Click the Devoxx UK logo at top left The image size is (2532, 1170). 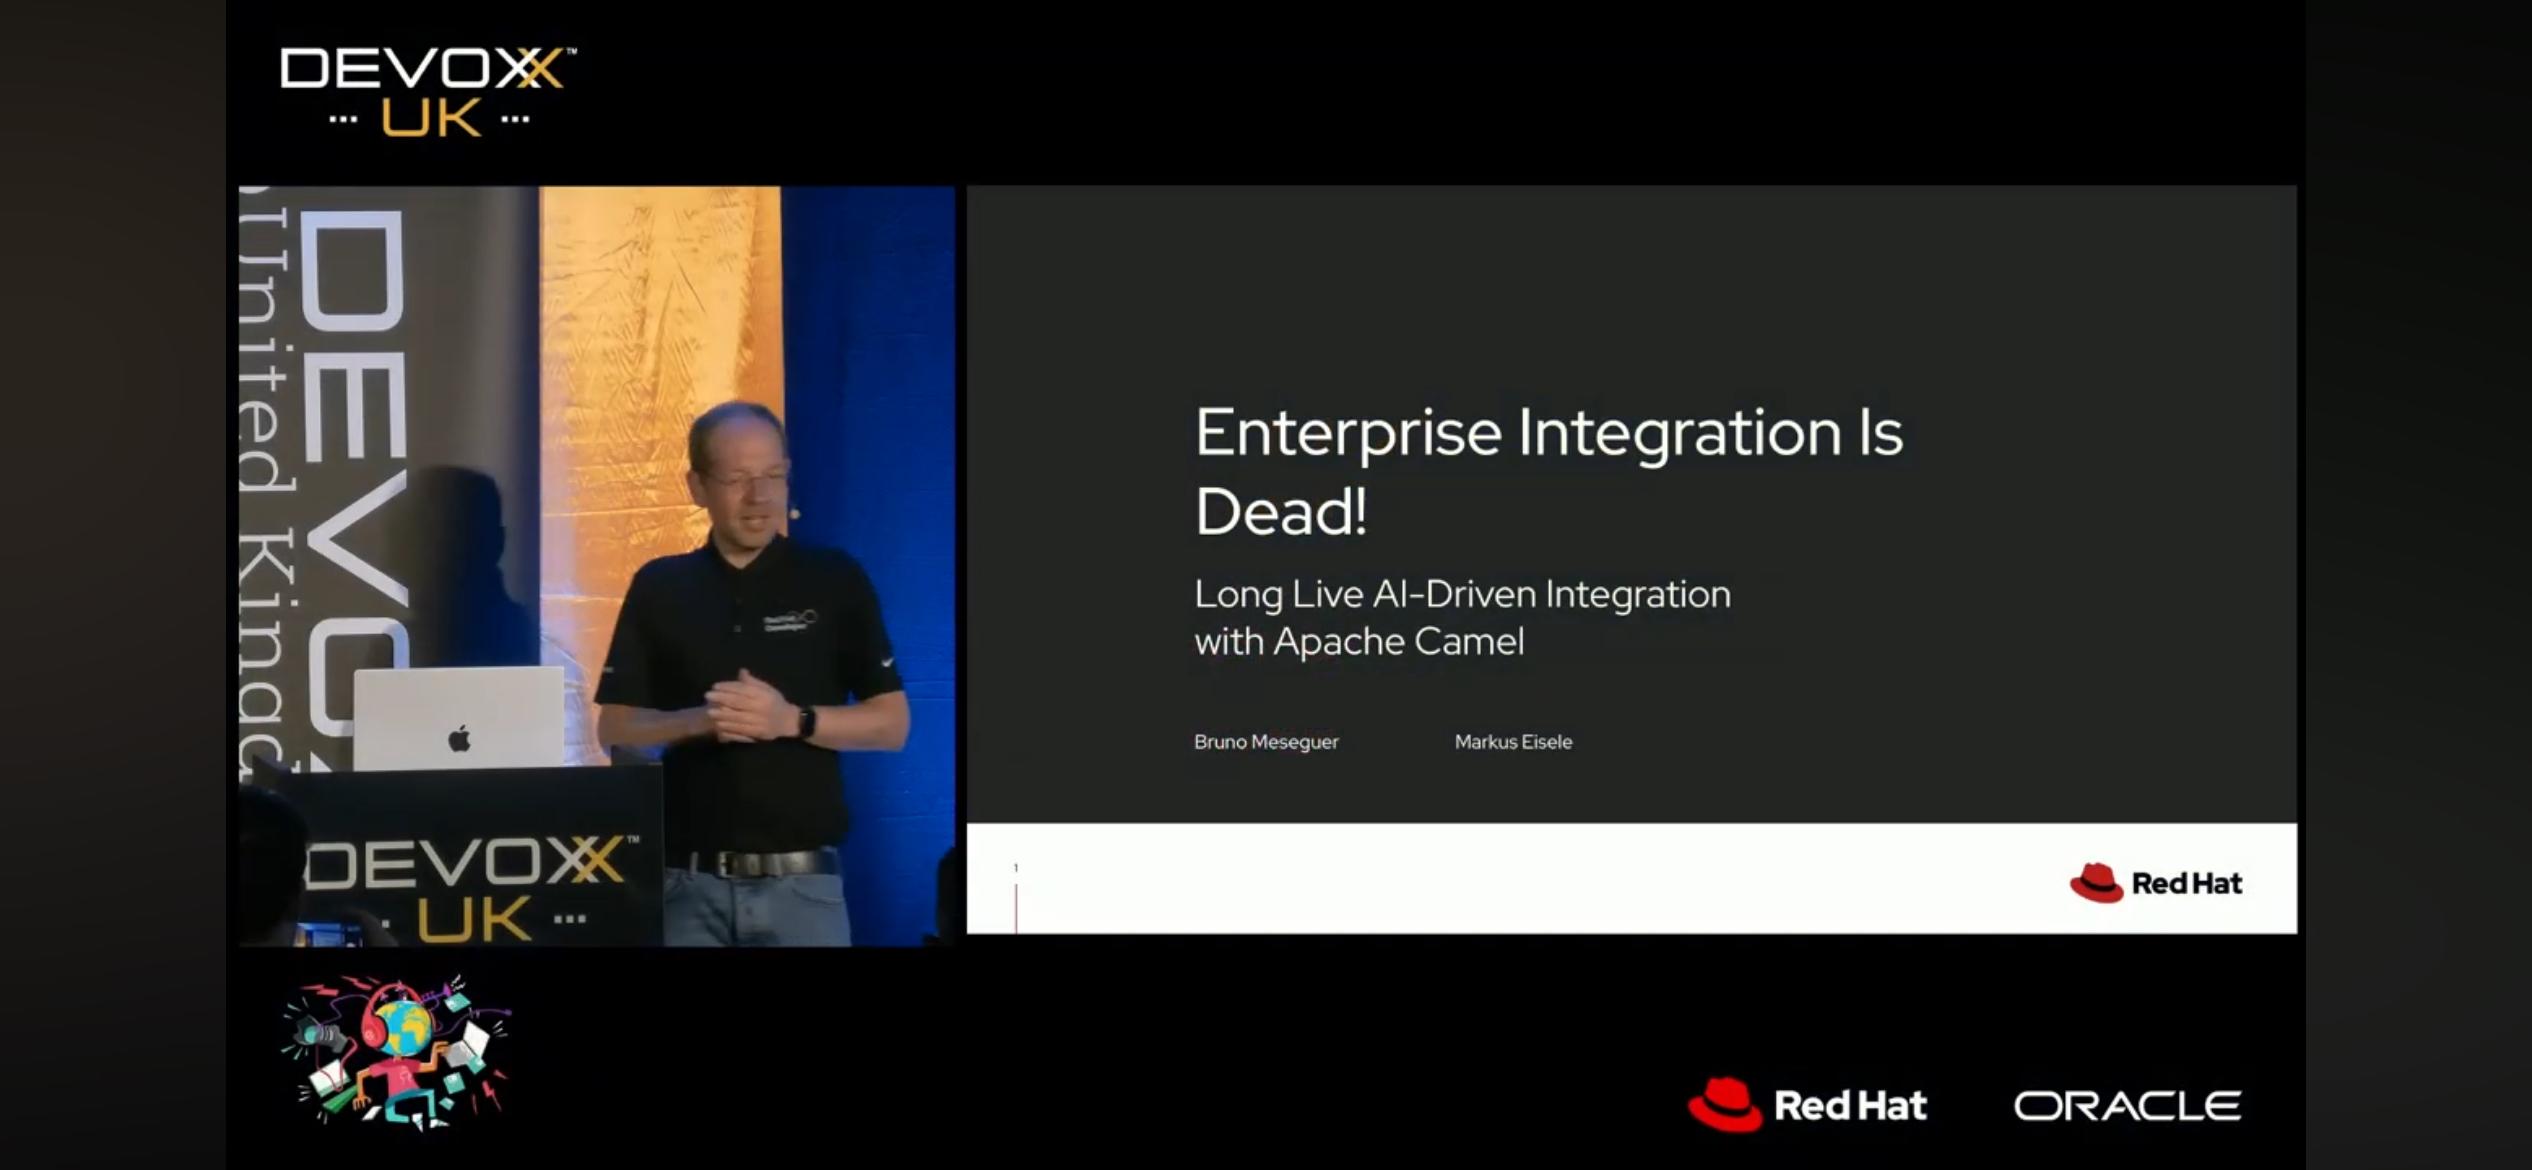[x=428, y=91]
